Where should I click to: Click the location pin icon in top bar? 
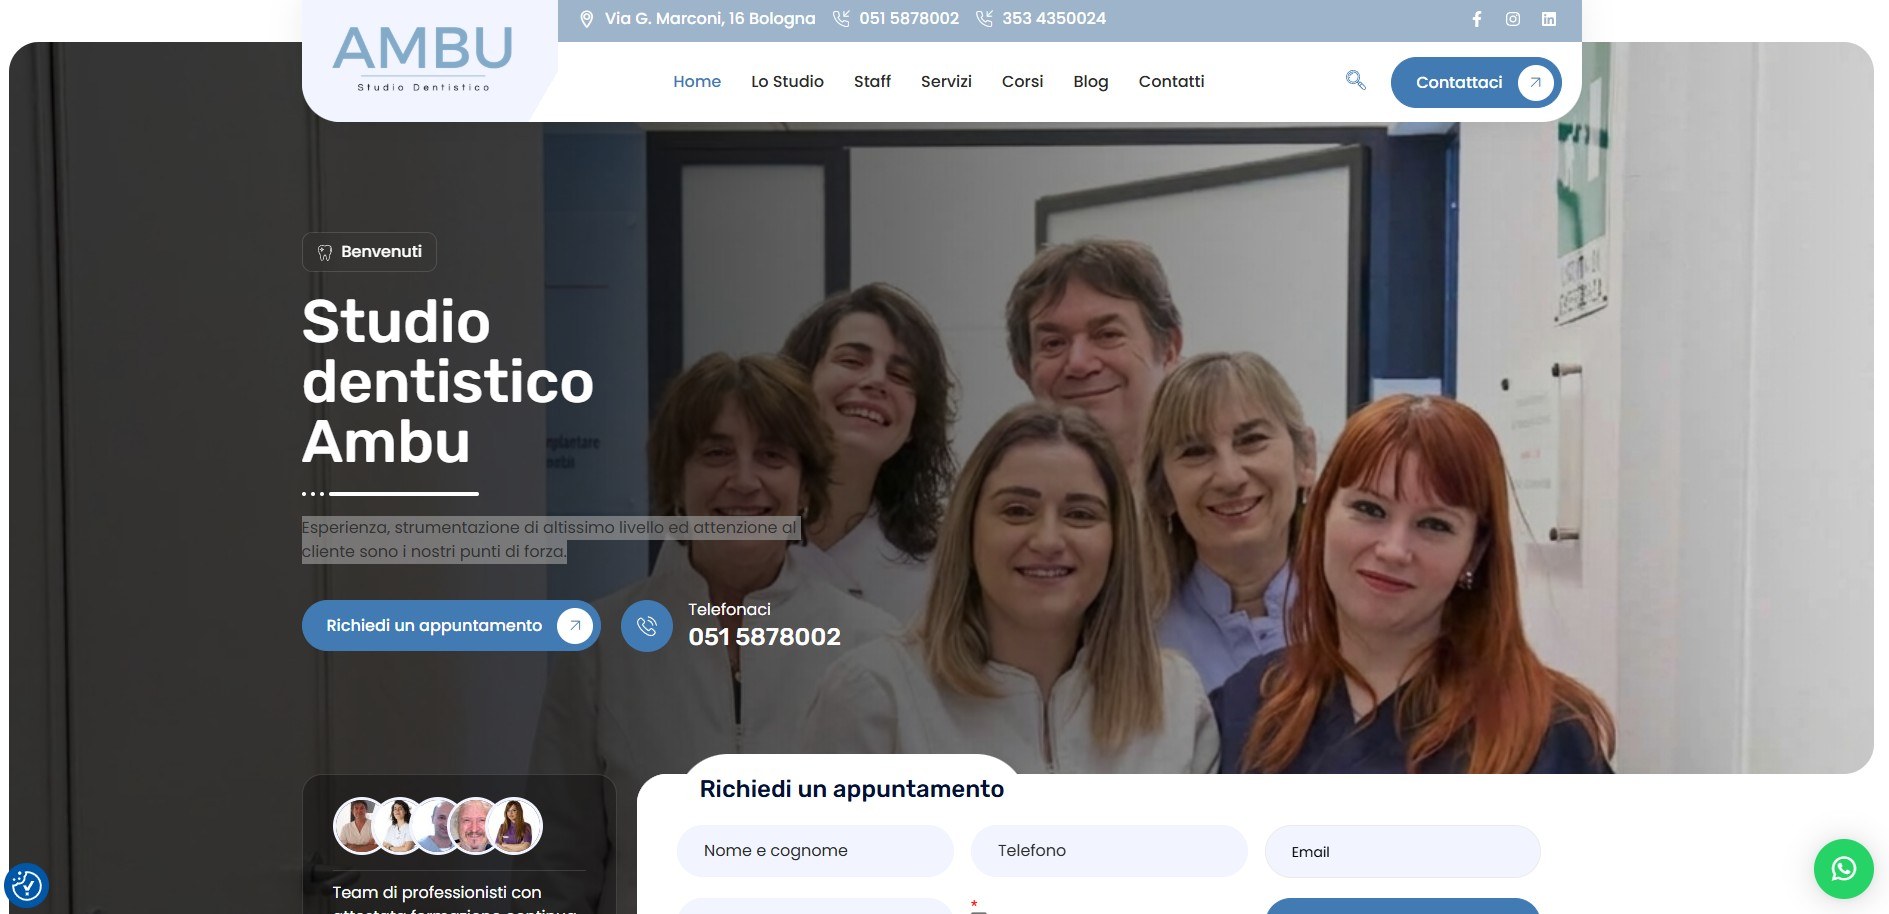point(587,19)
